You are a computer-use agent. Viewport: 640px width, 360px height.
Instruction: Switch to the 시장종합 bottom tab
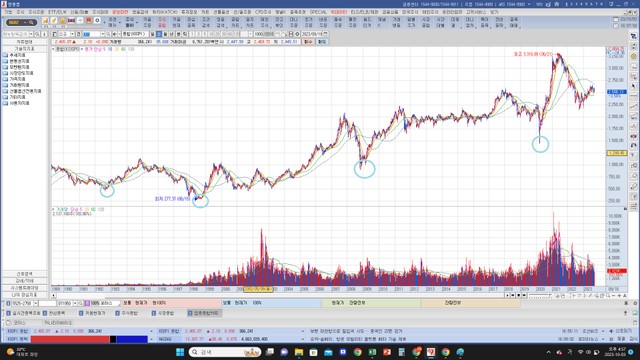[162, 313]
